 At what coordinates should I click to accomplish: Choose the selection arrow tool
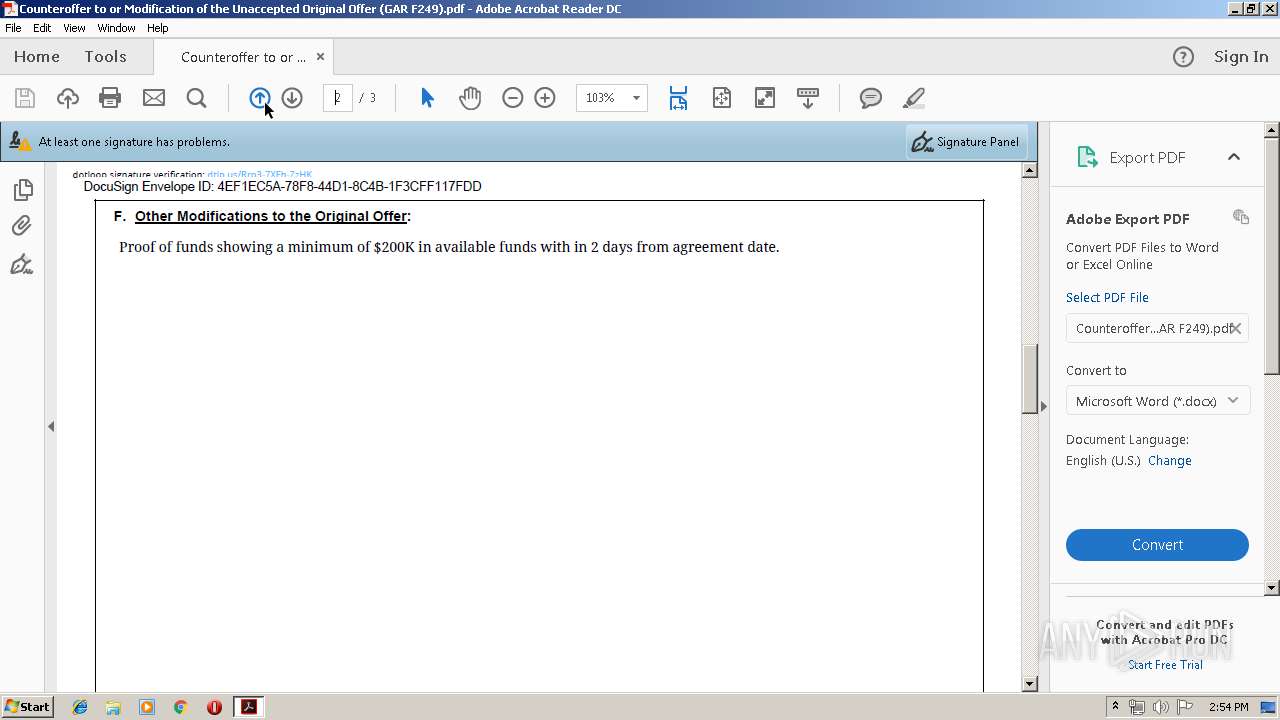(x=427, y=98)
